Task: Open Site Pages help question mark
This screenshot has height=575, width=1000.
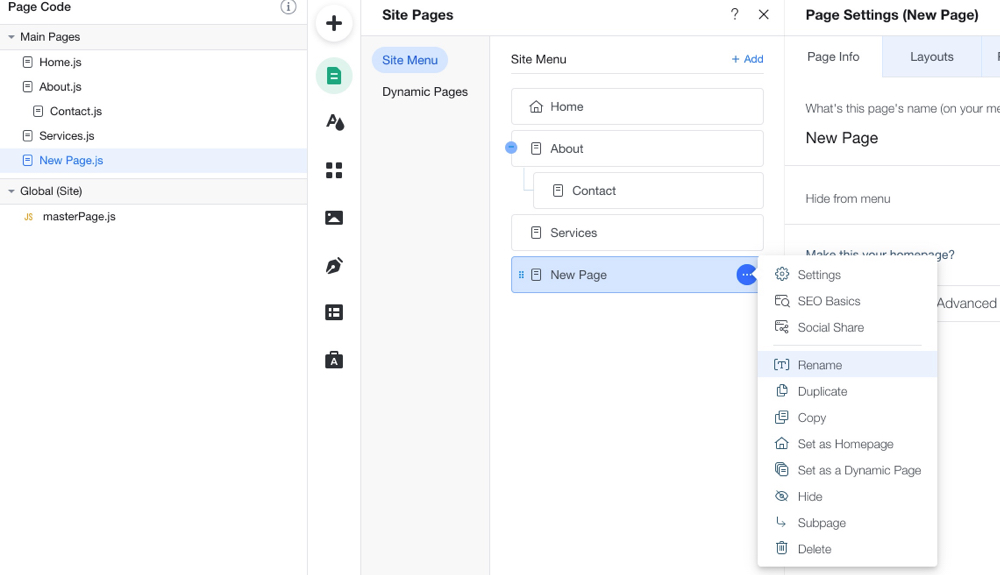Action: [x=735, y=14]
